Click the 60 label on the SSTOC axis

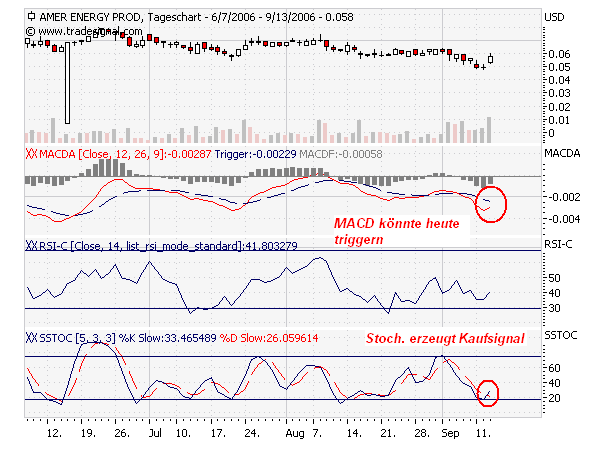click(x=554, y=368)
